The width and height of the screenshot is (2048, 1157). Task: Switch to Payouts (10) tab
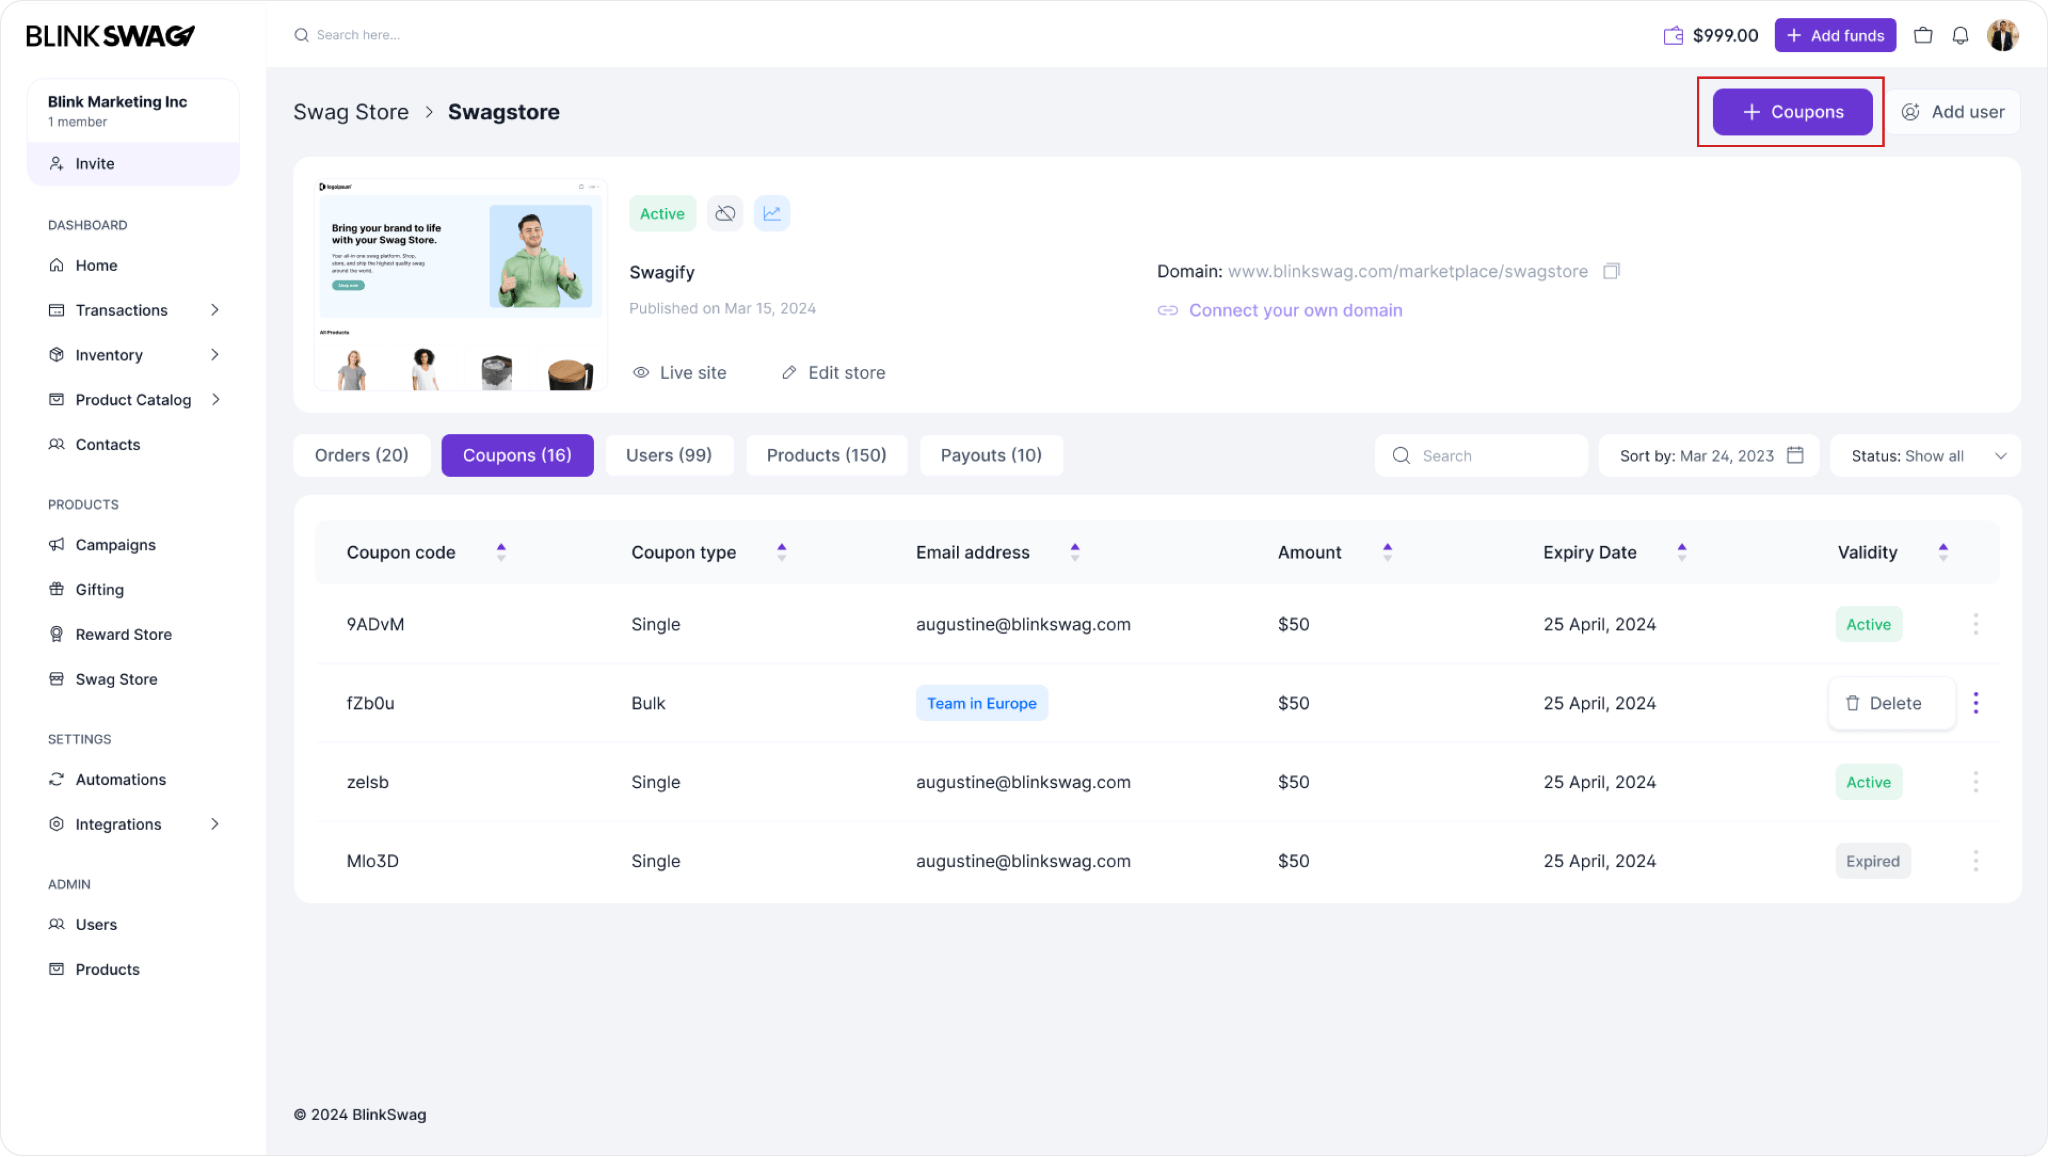click(991, 455)
